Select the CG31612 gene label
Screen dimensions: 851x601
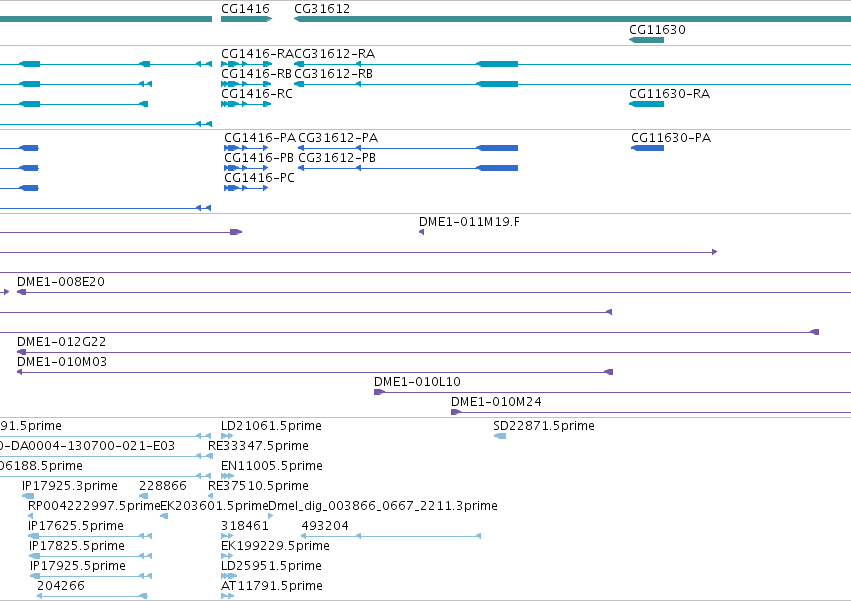(322, 9)
